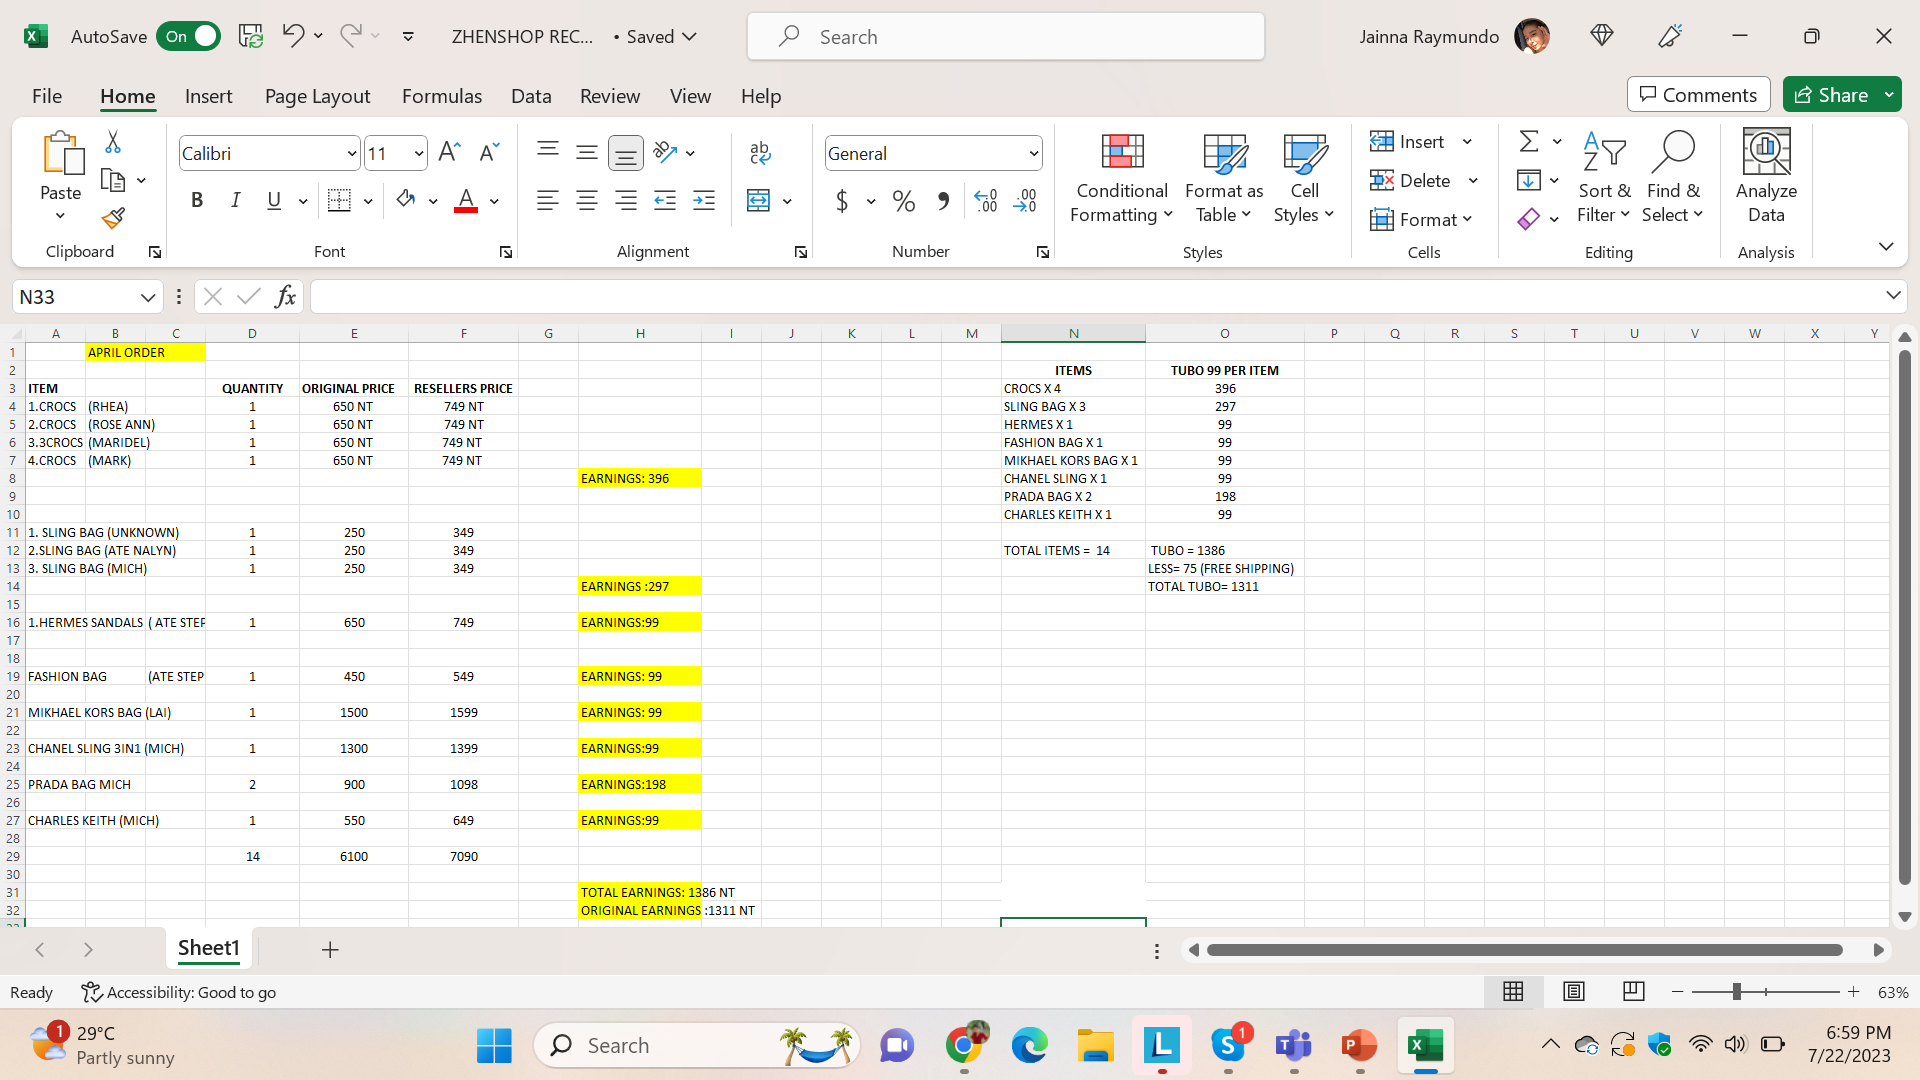1920x1080 pixels.
Task: Open Microsoft Edge from the taskbar
Action: [1029, 1045]
